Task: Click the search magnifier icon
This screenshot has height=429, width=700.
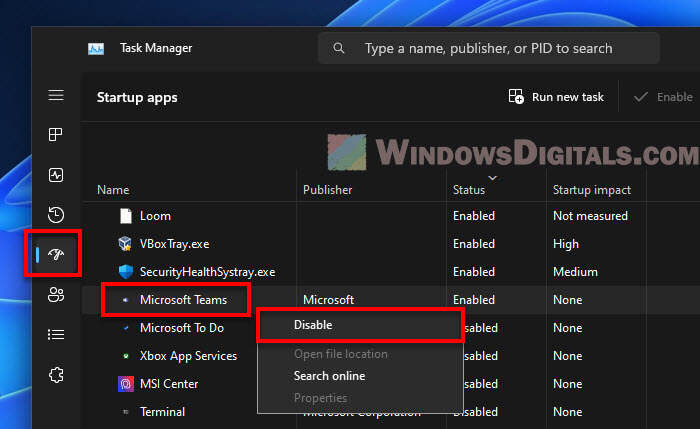Action: (x=339, y=48)
